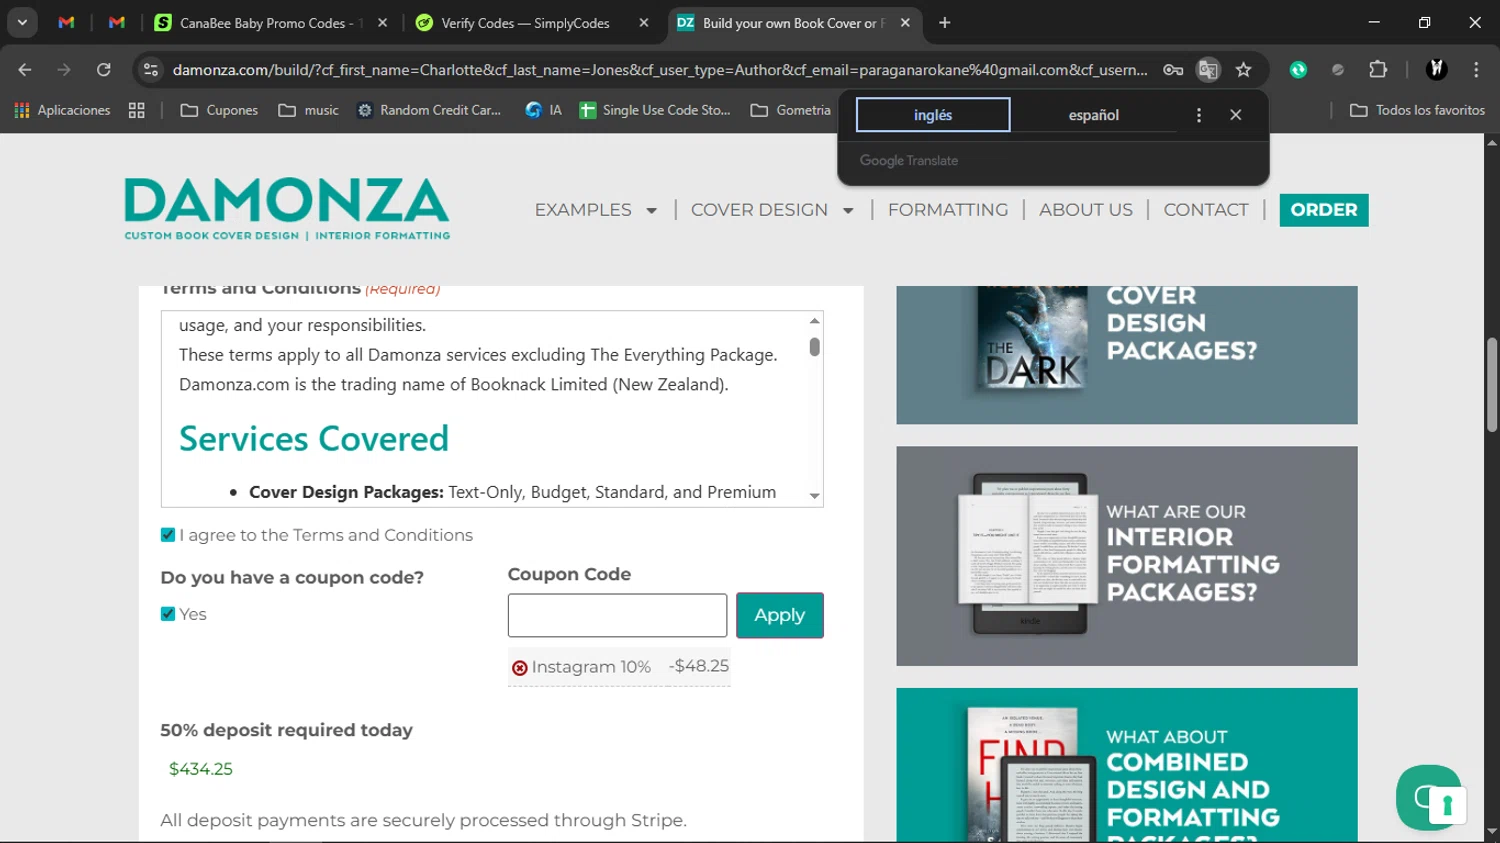The image size is (1500, 843).
Task: Click the browser back arrow
Action: click(x=25, y=70)
